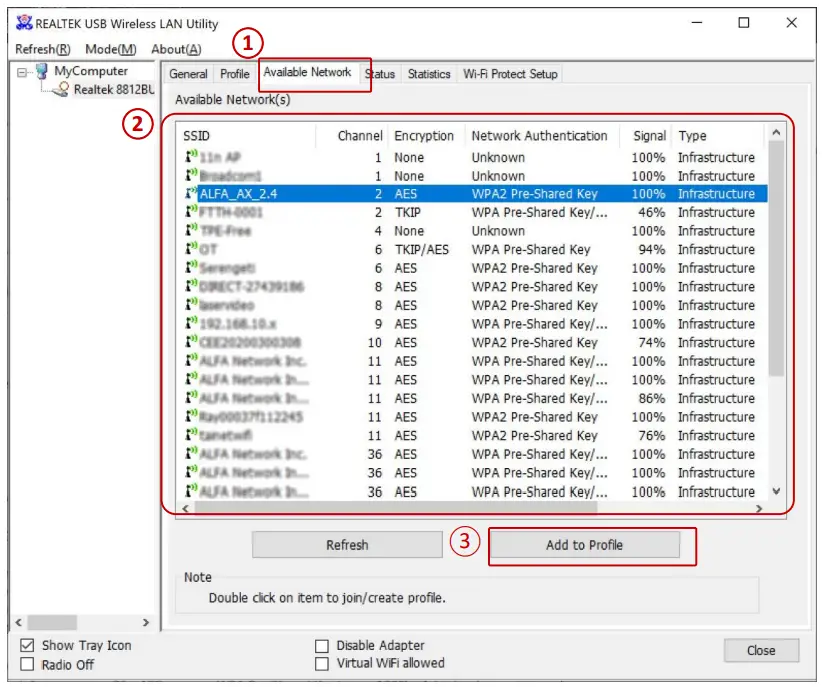Click the tree panel scroll left arrow
Viewport: 822px width, 687px height.
click(18, 622)
